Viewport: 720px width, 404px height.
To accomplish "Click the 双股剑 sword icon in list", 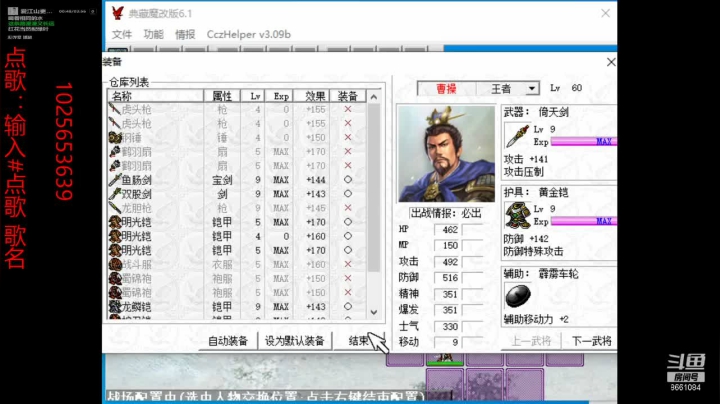I will [115, 194].
